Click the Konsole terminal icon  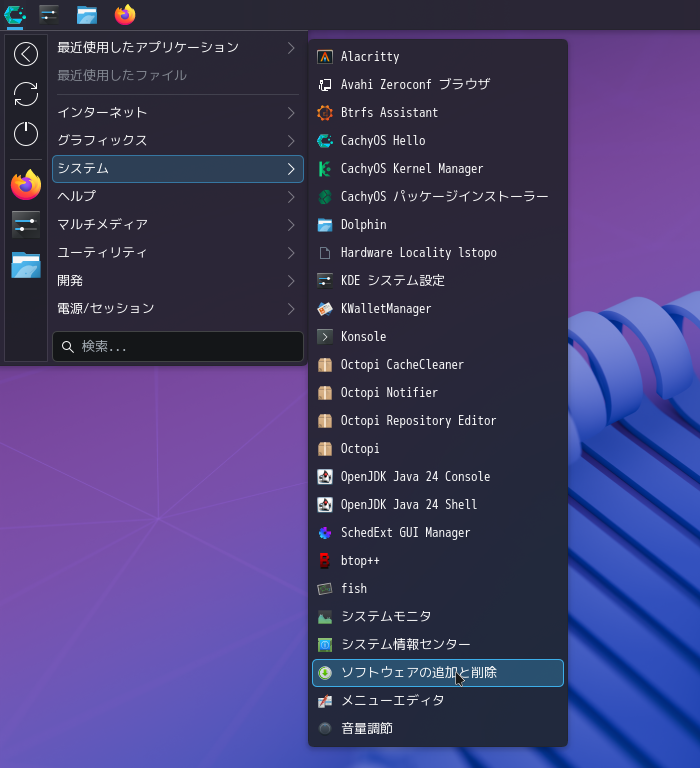coord(325,336)
